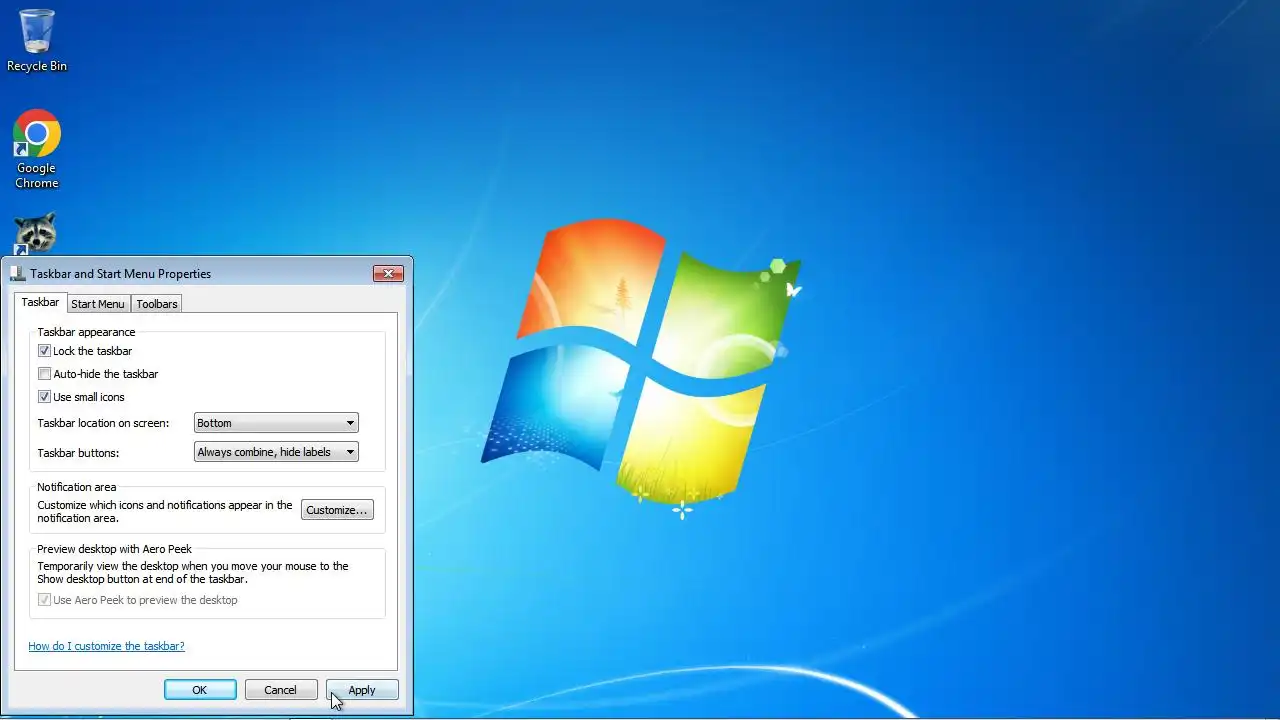1280x720 pixels.
Task: Select the Taskbar tab
Action: tap(41, 302)
